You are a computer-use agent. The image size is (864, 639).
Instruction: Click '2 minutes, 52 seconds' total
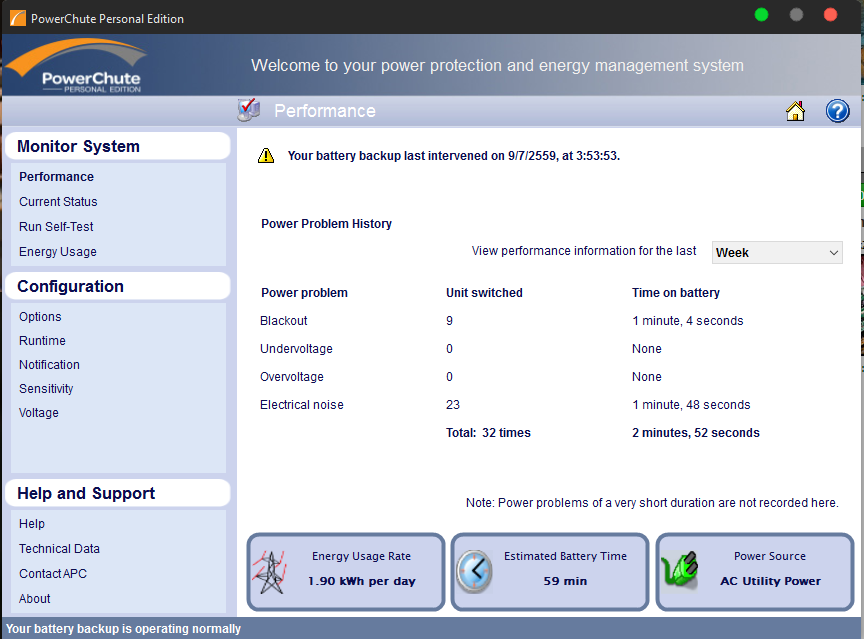(x=696, y=433)
